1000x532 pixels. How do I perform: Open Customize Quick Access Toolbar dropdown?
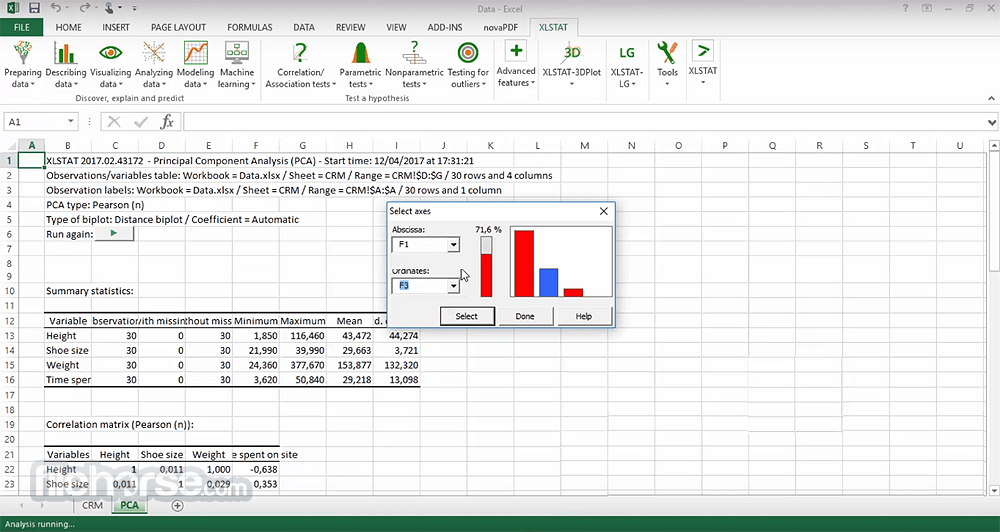click(x=135, y=9)
